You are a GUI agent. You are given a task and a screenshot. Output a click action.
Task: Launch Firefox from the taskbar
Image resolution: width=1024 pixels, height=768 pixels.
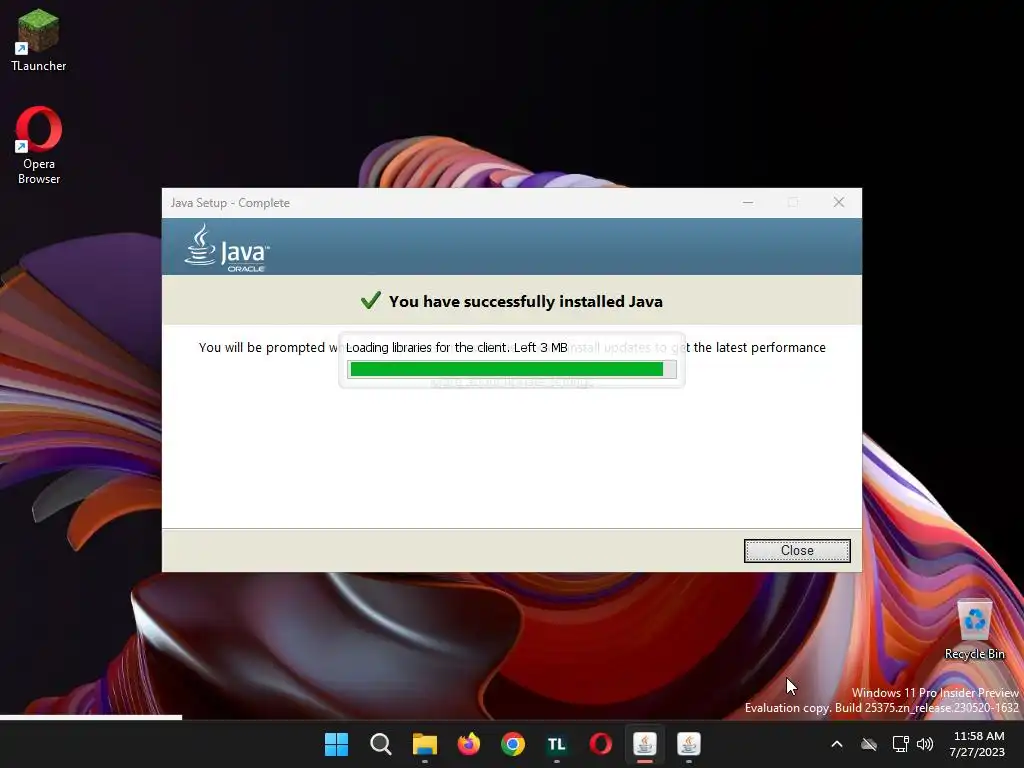pos(468,744)
